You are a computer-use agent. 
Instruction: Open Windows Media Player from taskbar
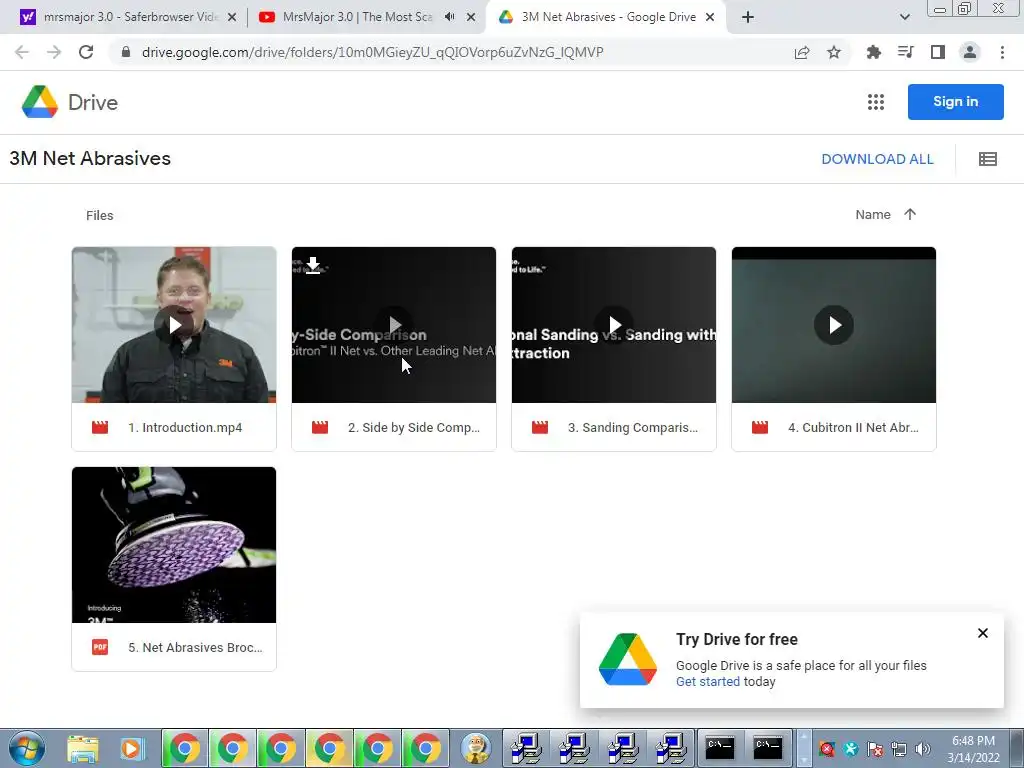pyautogui.click(x=131, y=748)
